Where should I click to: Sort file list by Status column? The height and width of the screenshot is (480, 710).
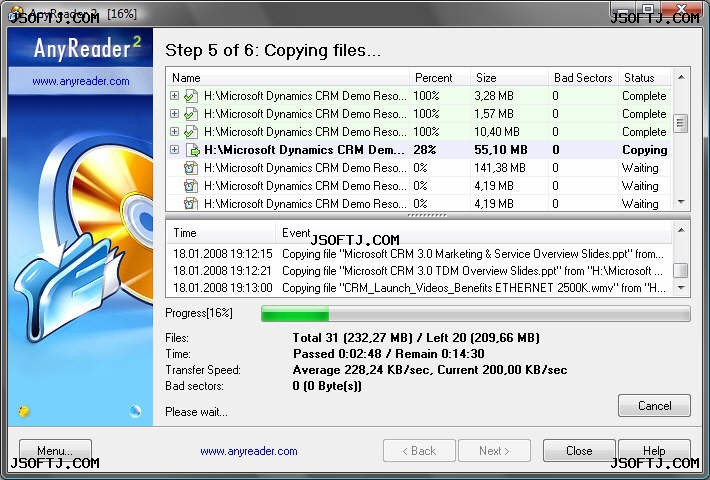(644, 78)
